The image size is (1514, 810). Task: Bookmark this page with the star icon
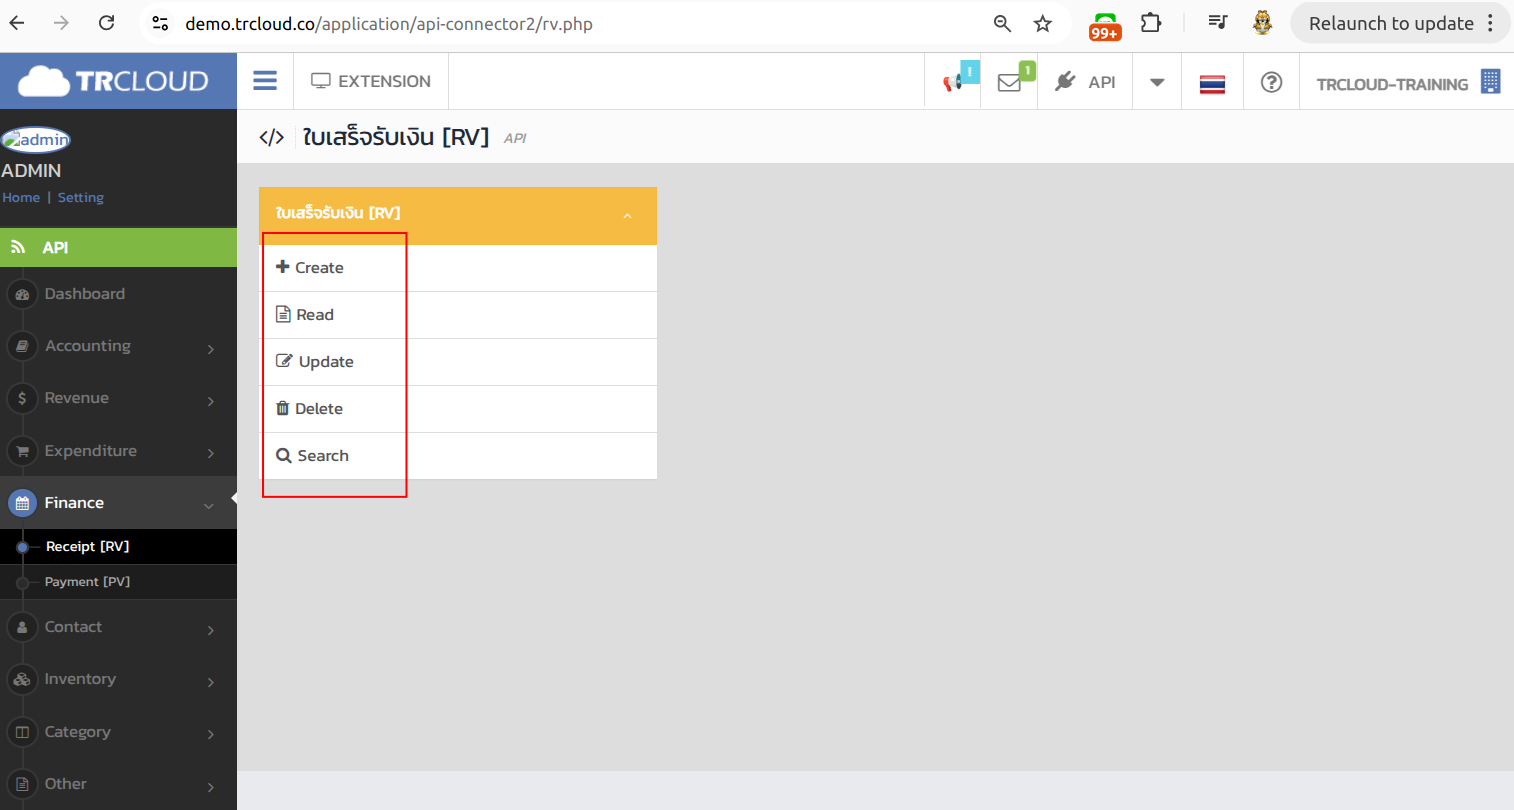click(x=1043, y=23)
